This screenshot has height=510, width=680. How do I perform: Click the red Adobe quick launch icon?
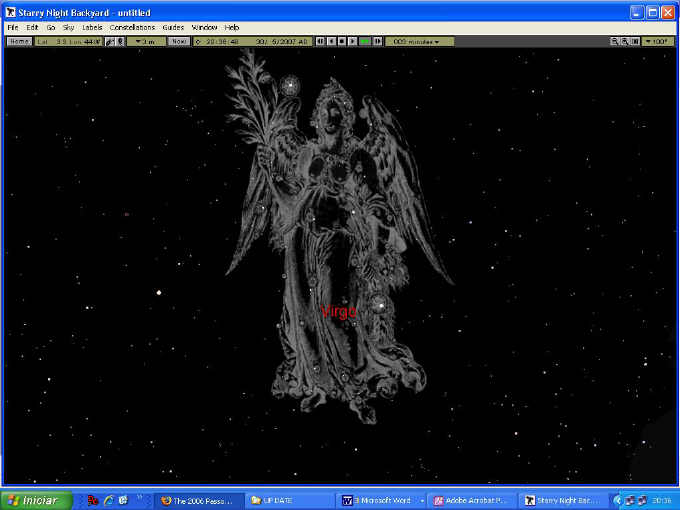93,500
